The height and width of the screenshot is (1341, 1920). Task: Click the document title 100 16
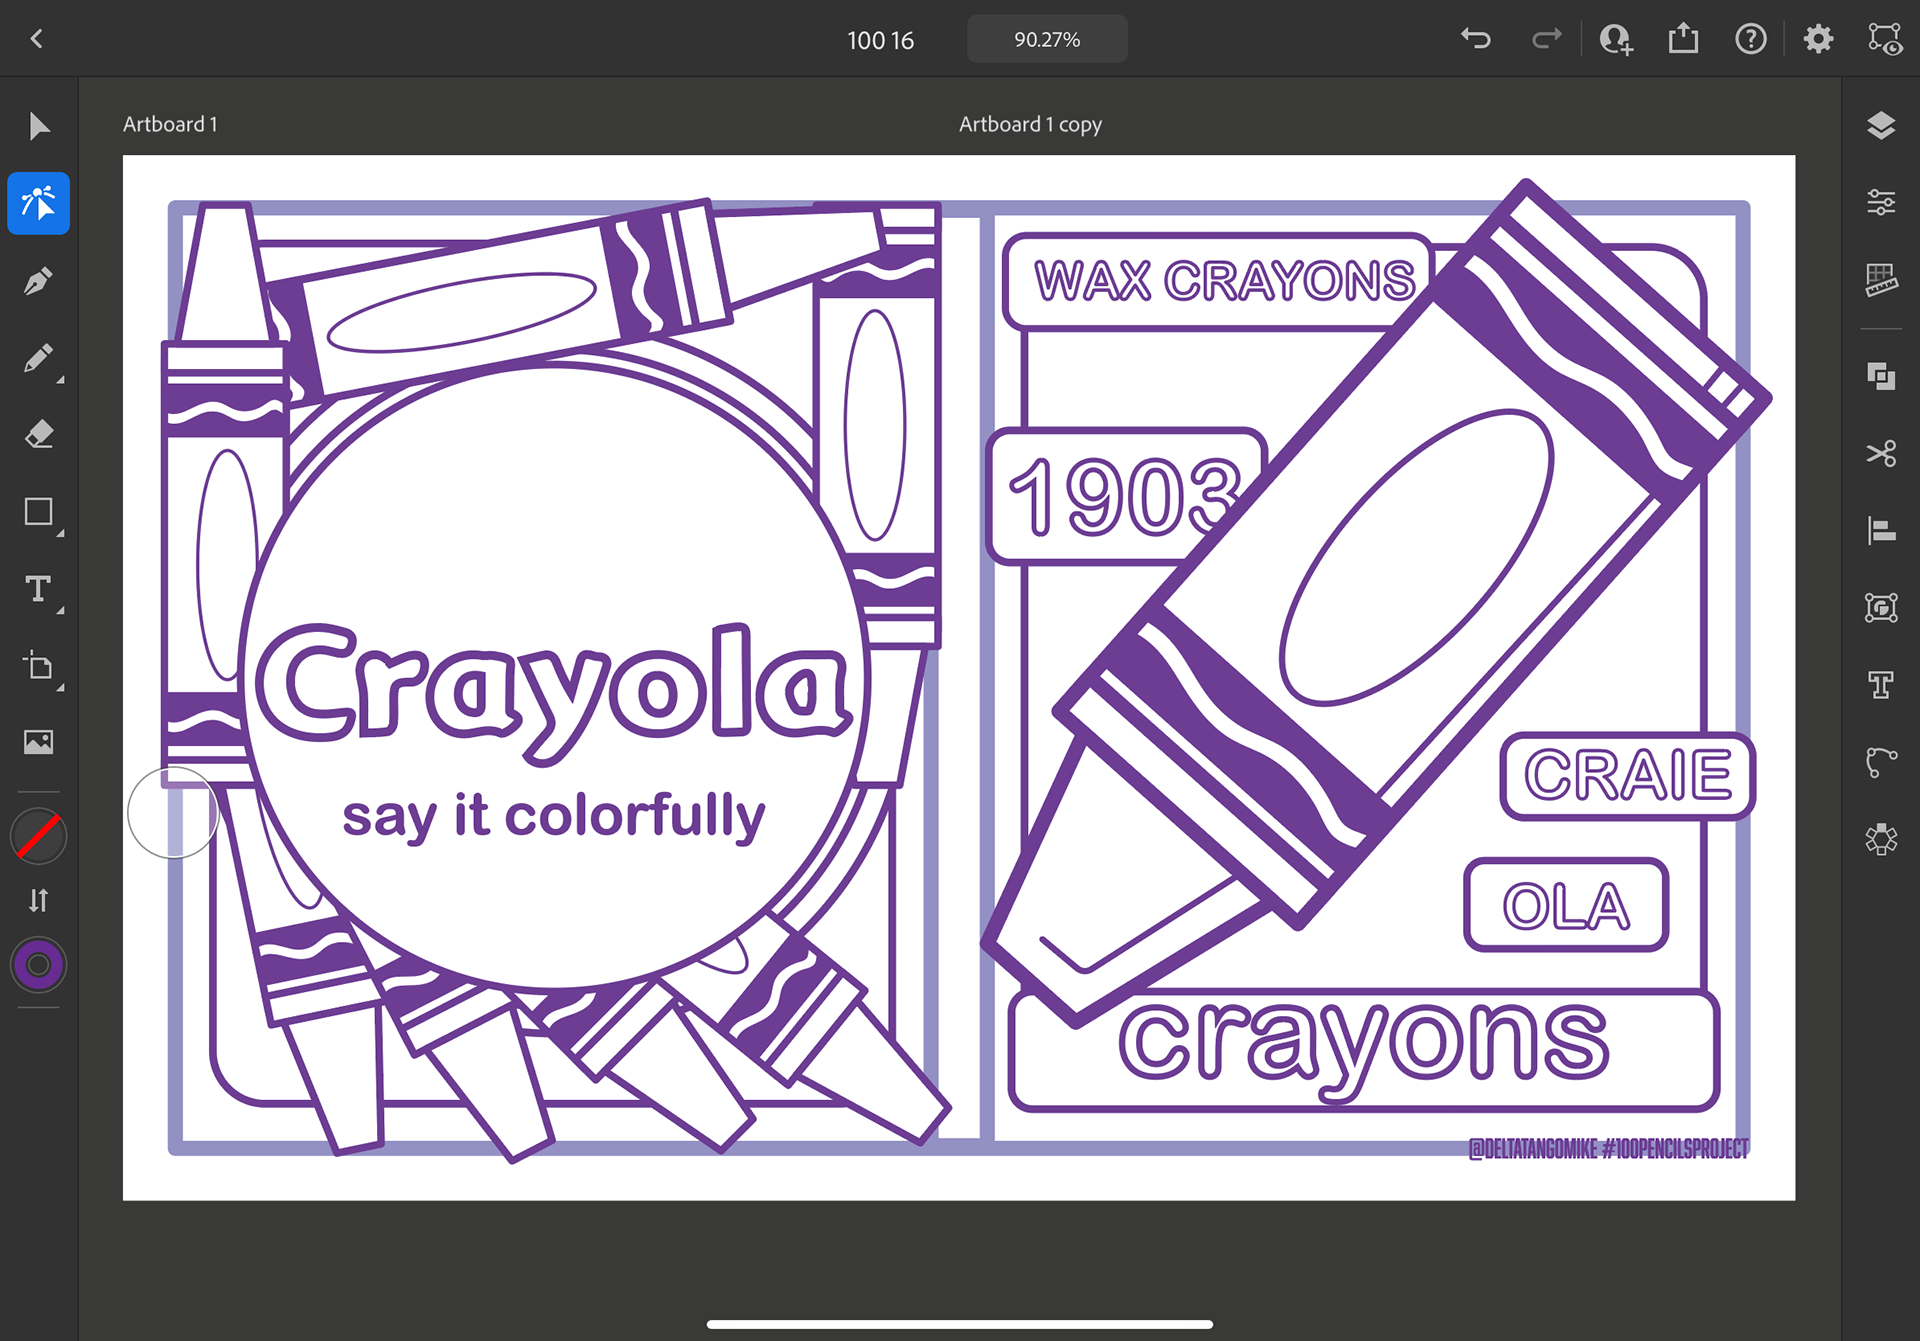pos(880,40)
